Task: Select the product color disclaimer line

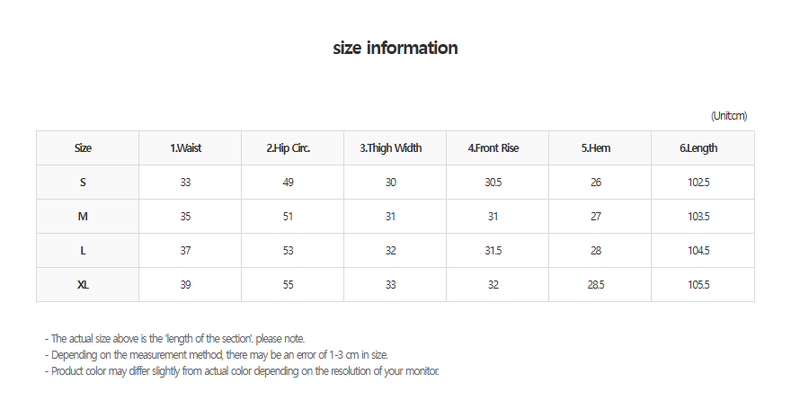Action: coord(242,371)
